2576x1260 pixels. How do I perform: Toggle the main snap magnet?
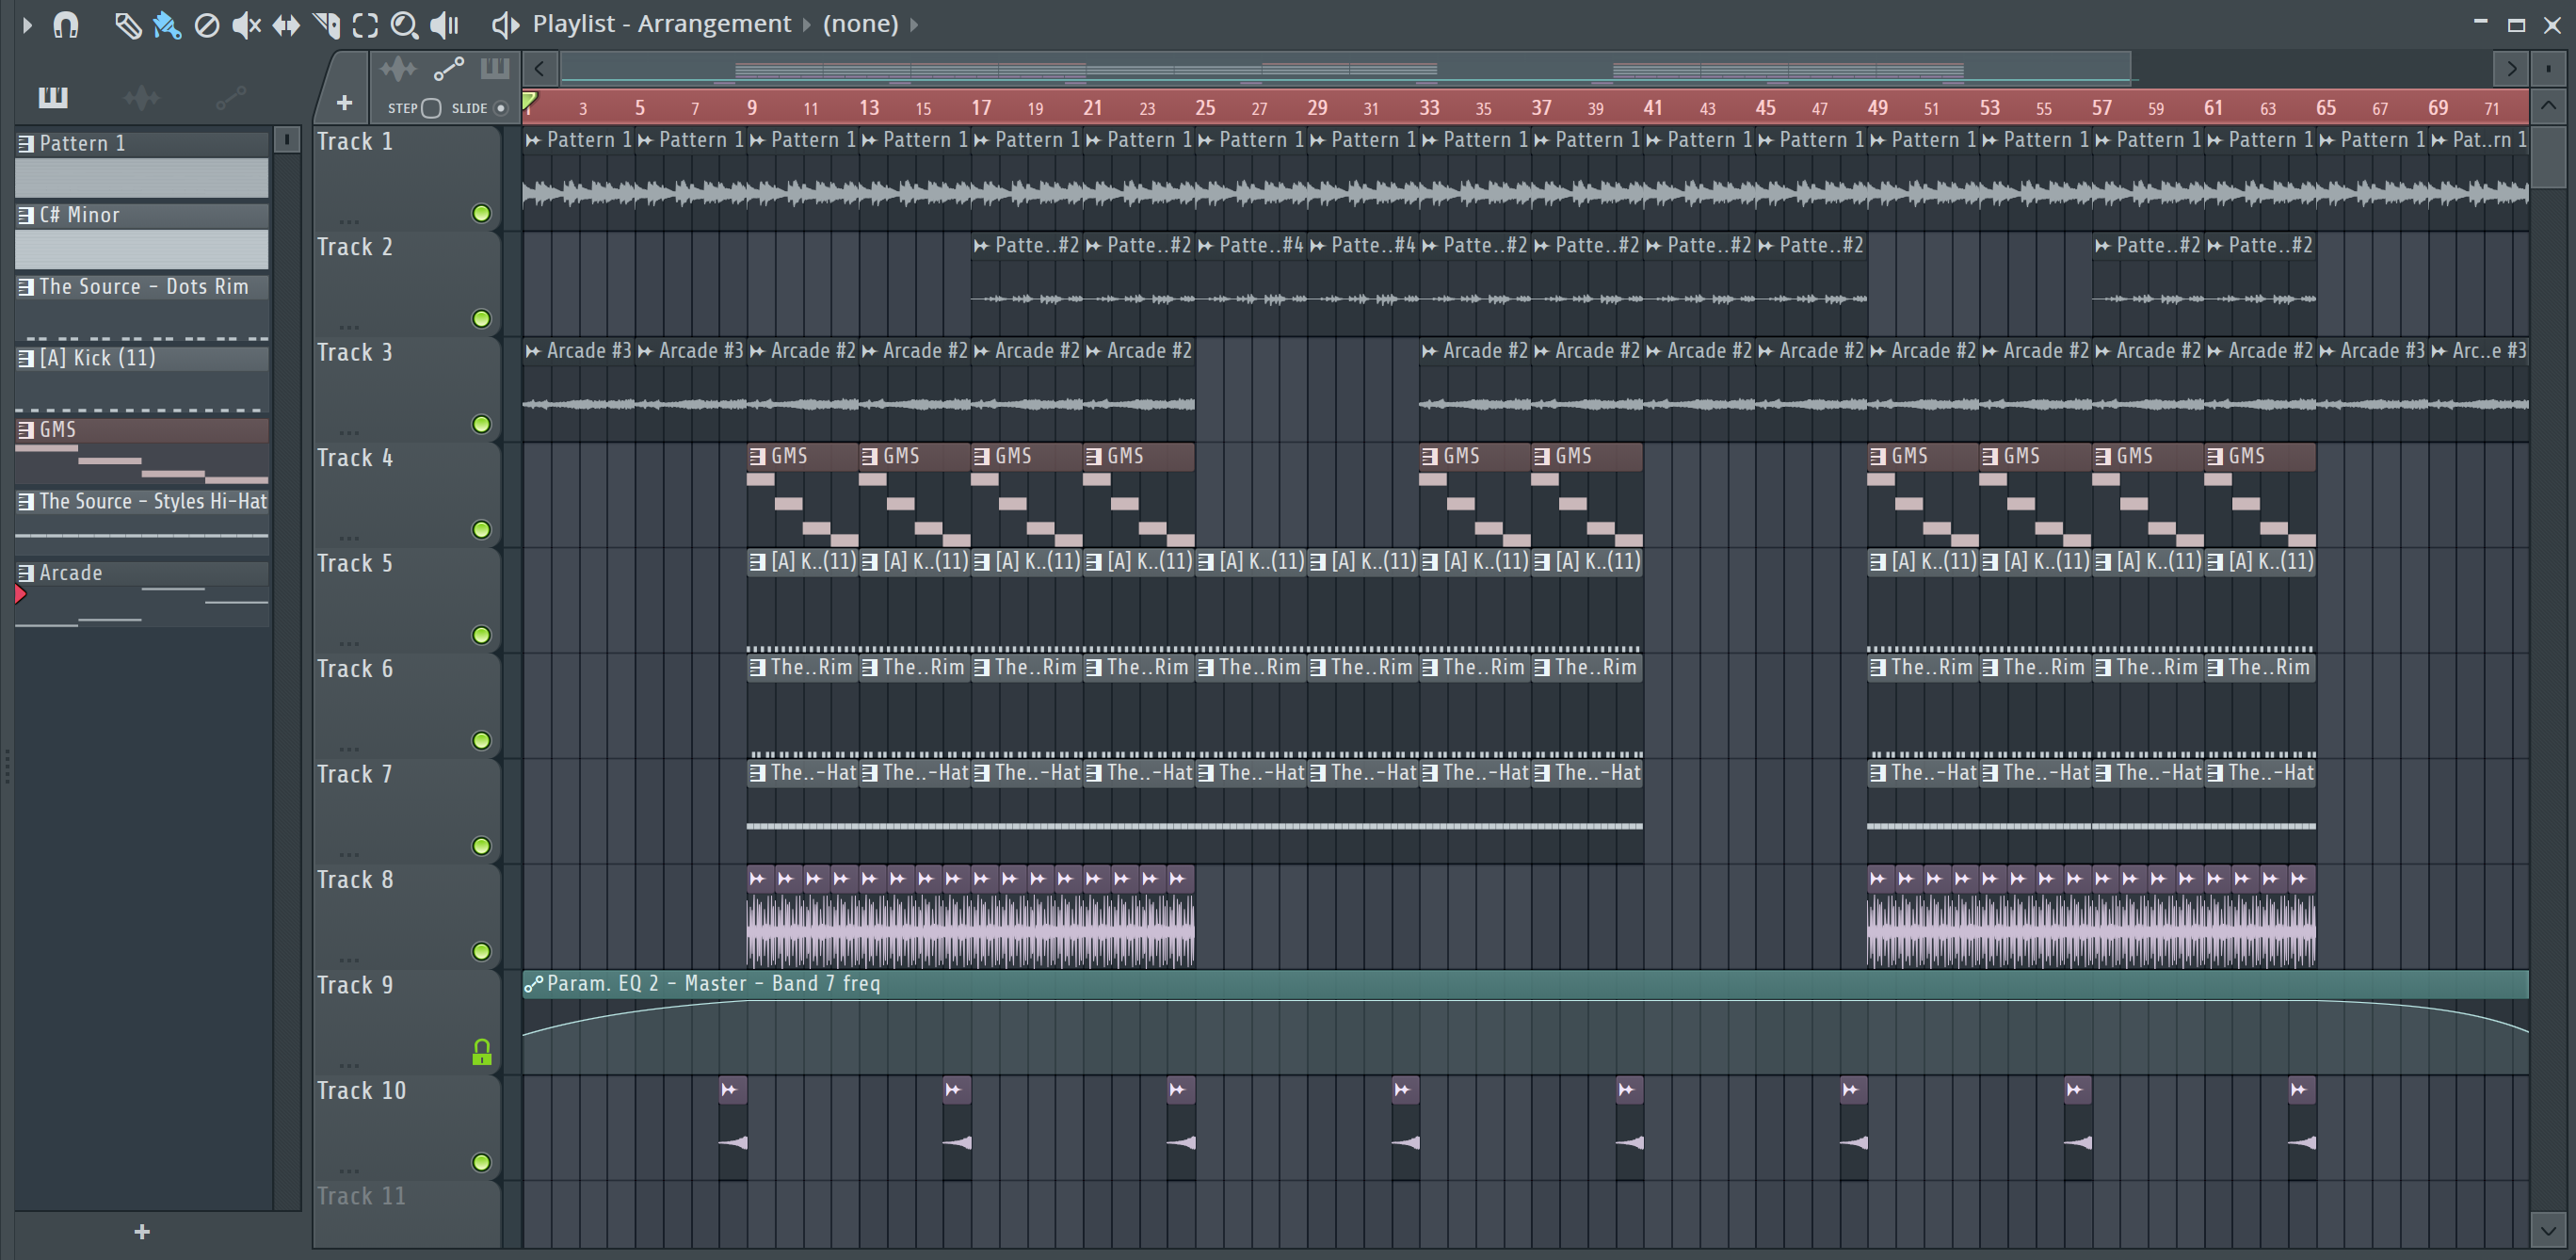pyautogui.click(x=66, y=24)
